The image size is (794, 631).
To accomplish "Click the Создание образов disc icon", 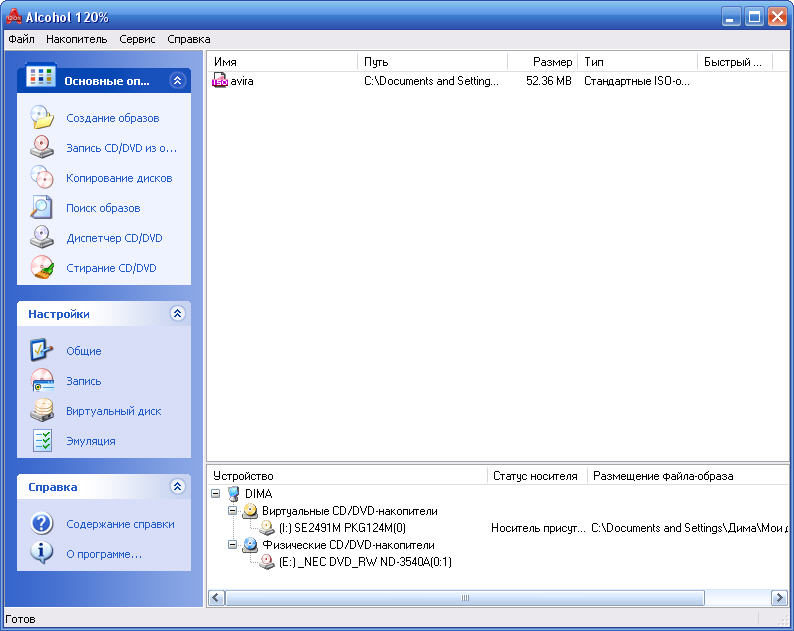I will 42,117.
